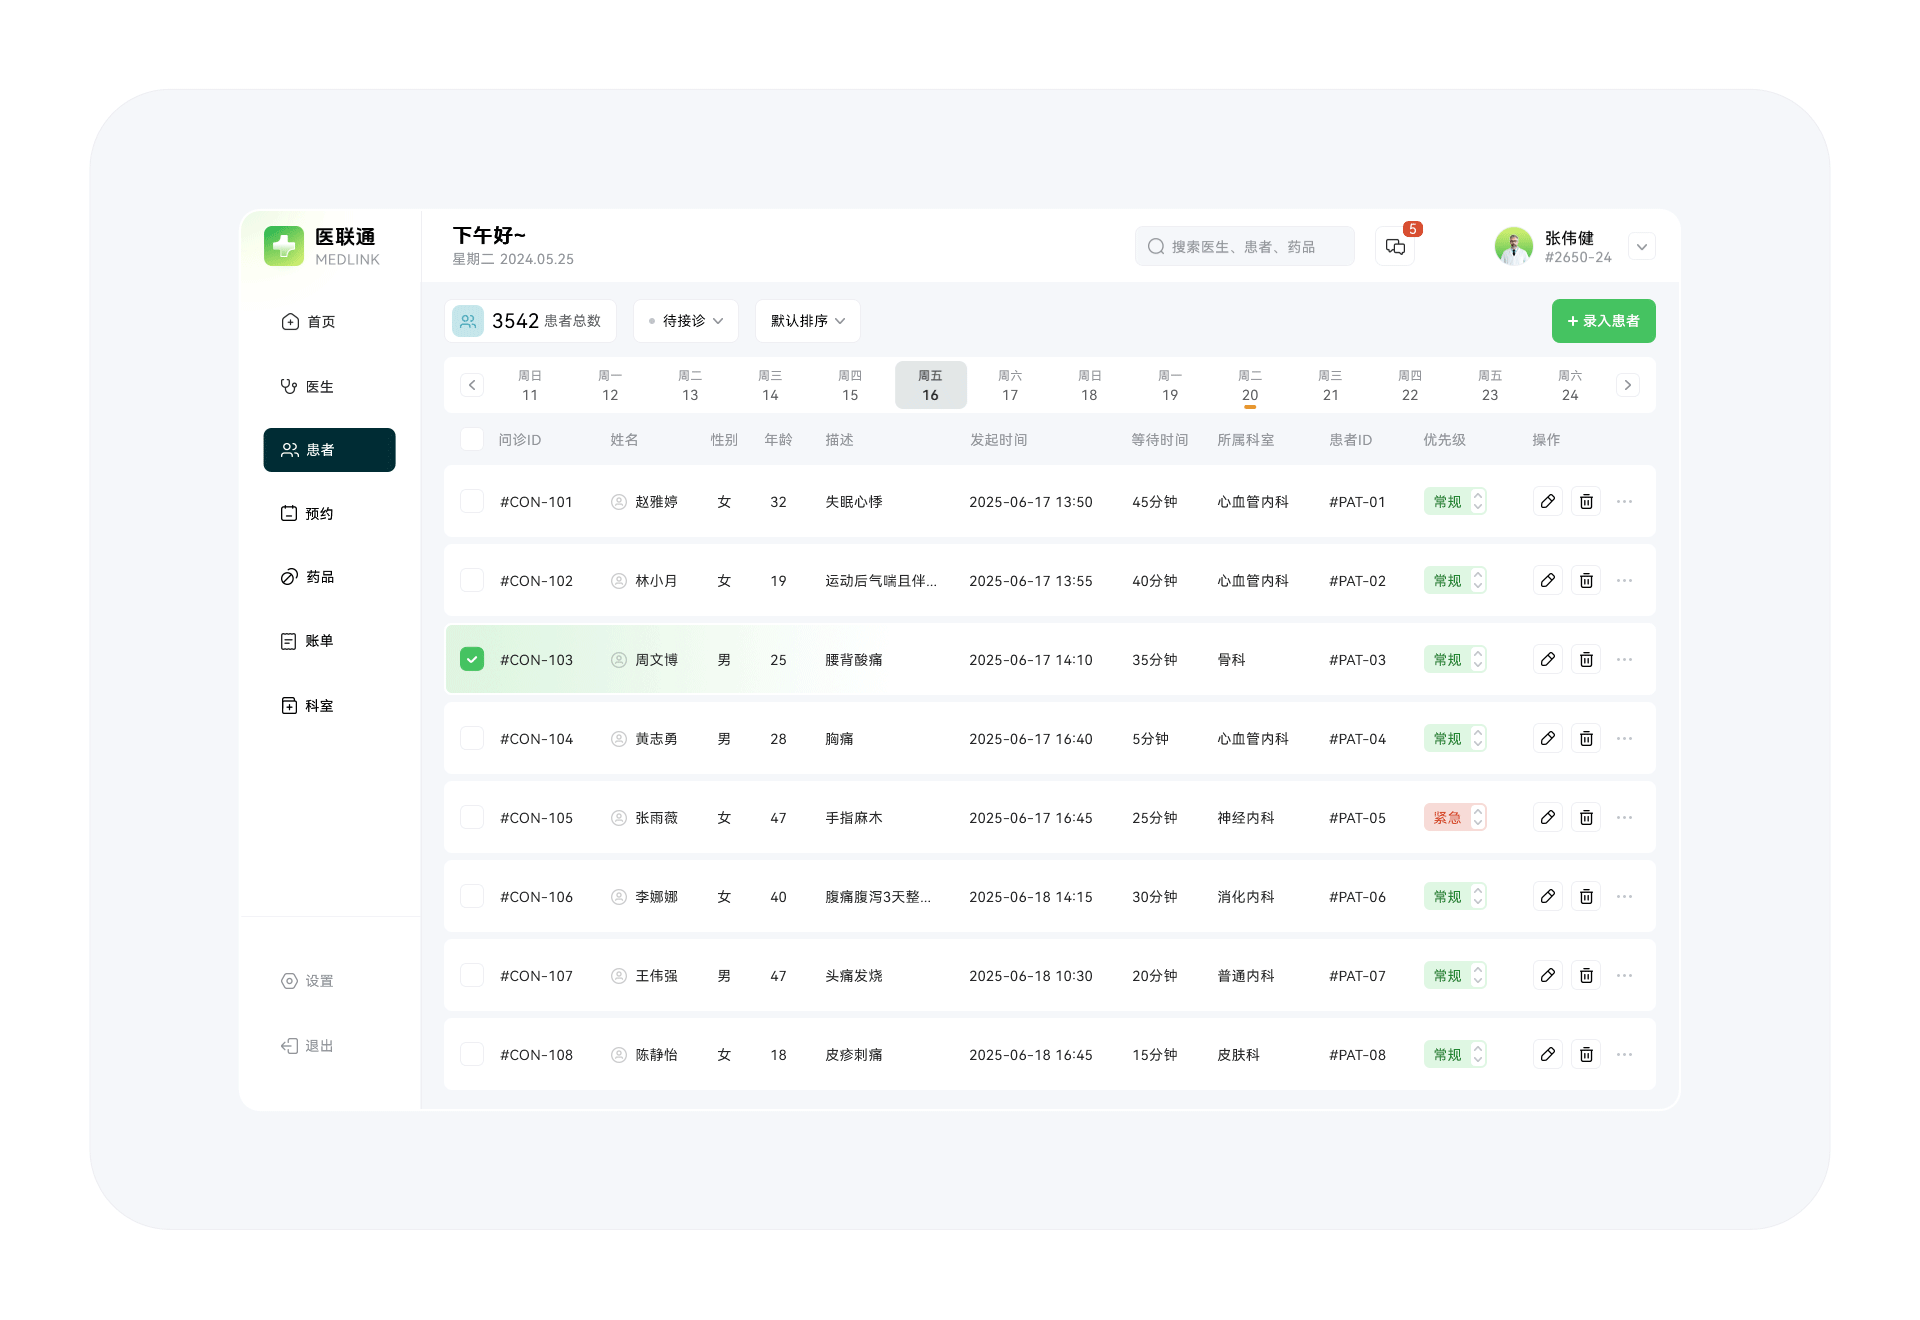Open the chat messages icon

coord(1395,247)
